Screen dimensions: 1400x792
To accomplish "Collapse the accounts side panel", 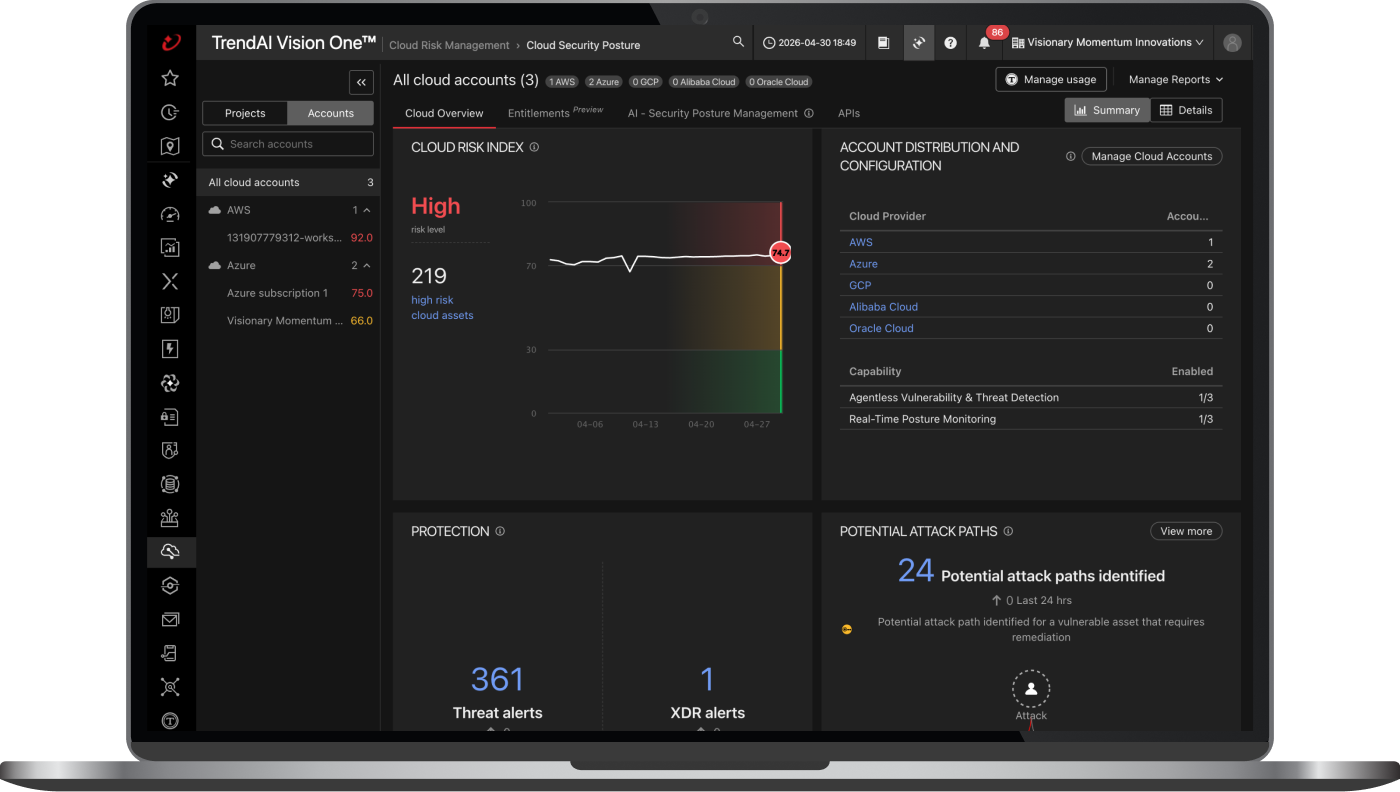I will pos(361,83).
